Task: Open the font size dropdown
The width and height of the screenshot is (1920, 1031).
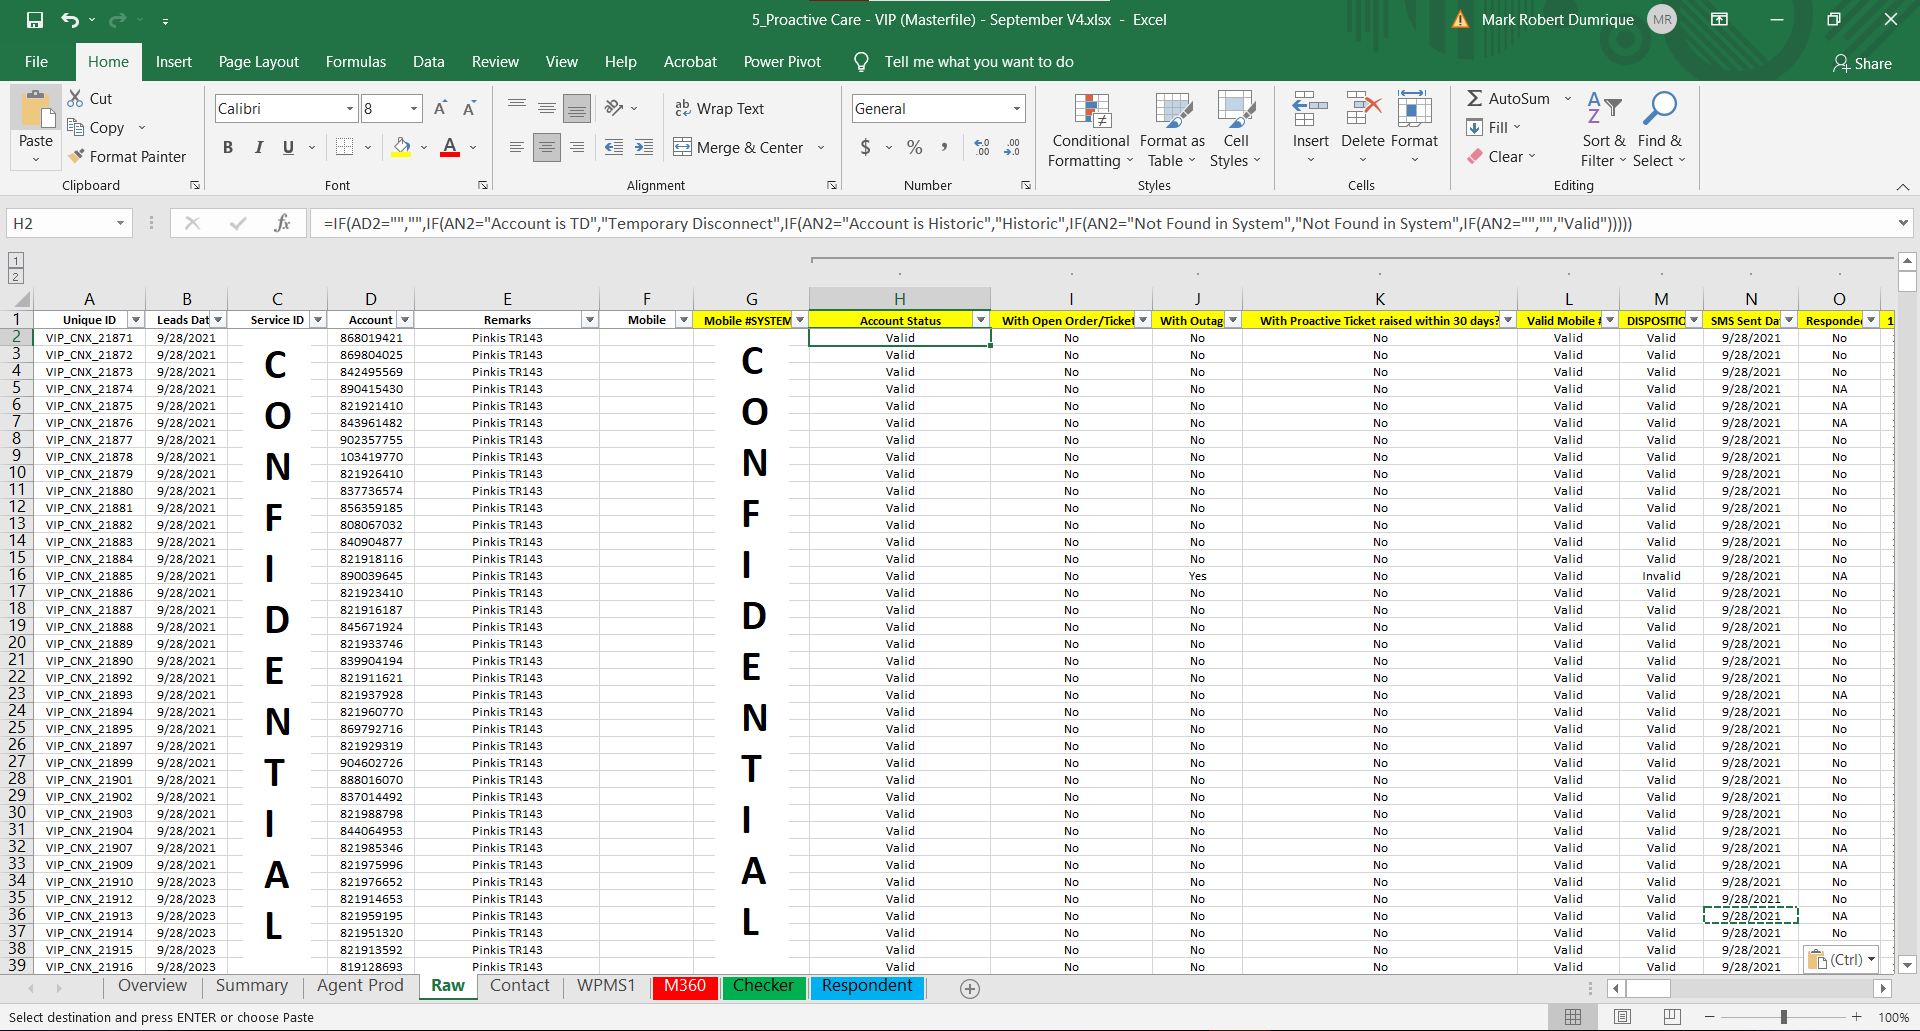Action: point(414,108)
